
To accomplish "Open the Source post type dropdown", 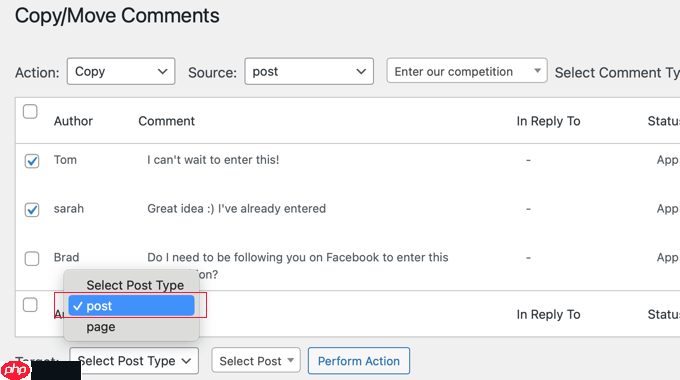I will [309, 71].
